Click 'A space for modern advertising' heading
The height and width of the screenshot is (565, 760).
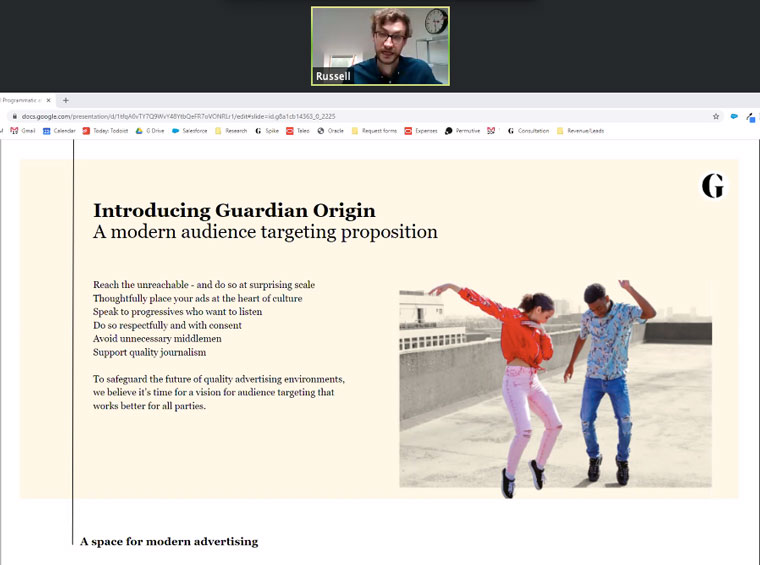pos(169,541)
